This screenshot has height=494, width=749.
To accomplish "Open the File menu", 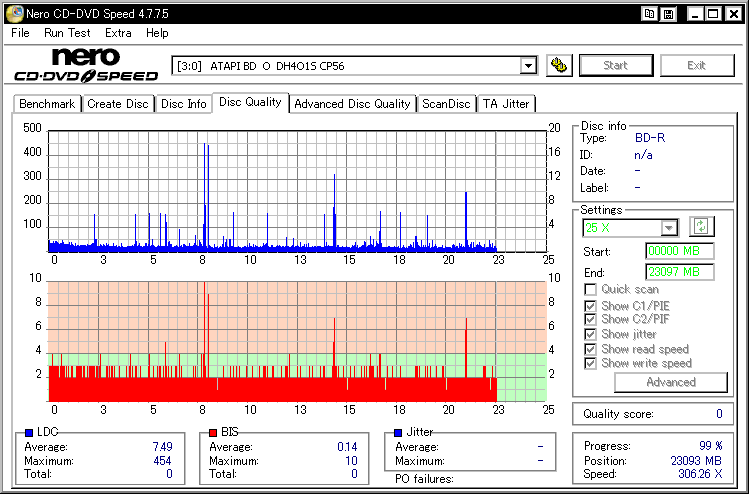I will pos(20,33).
